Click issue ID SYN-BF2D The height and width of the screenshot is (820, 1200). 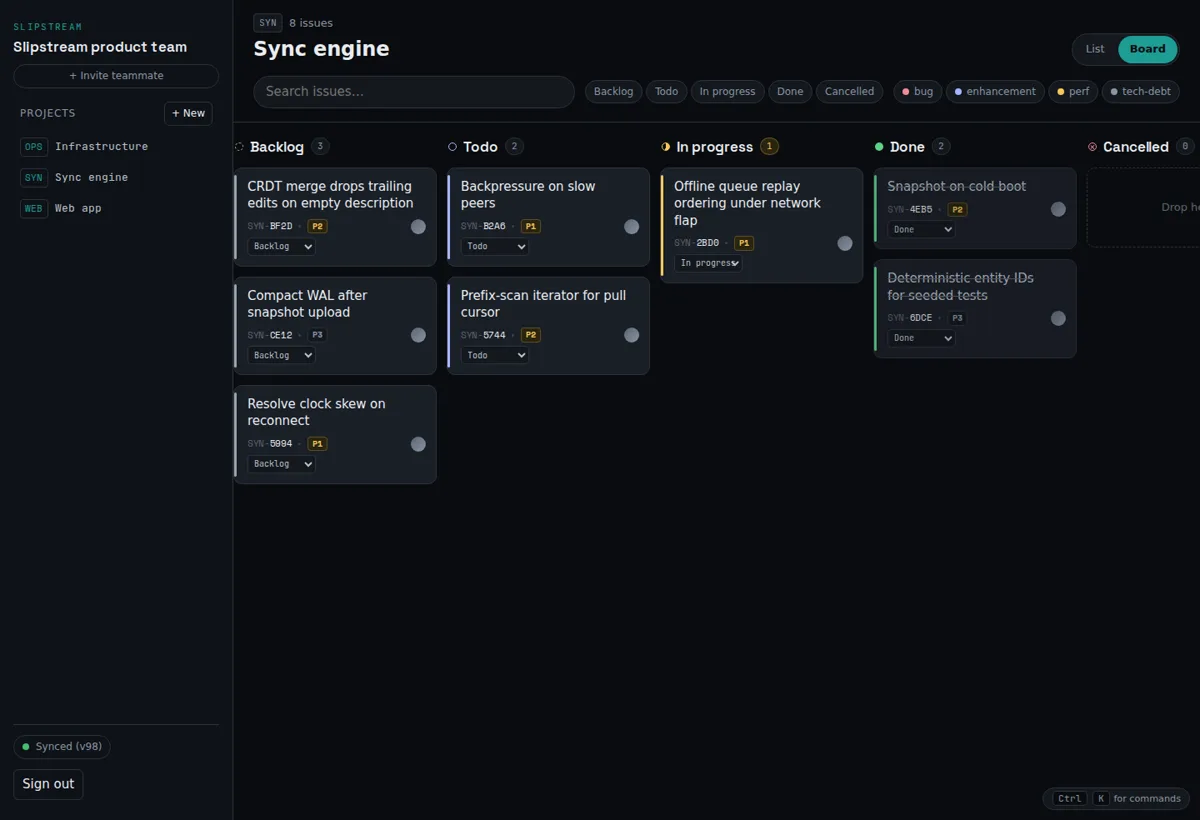[270, 227]
